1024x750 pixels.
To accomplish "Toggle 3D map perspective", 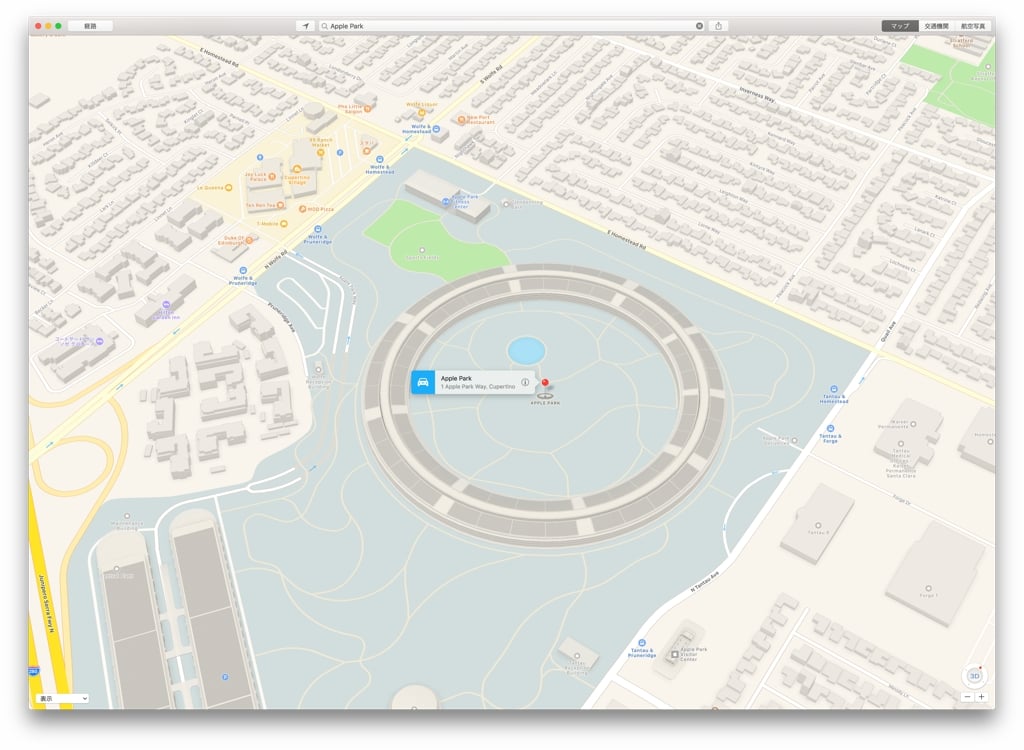I will click(975, 677).
